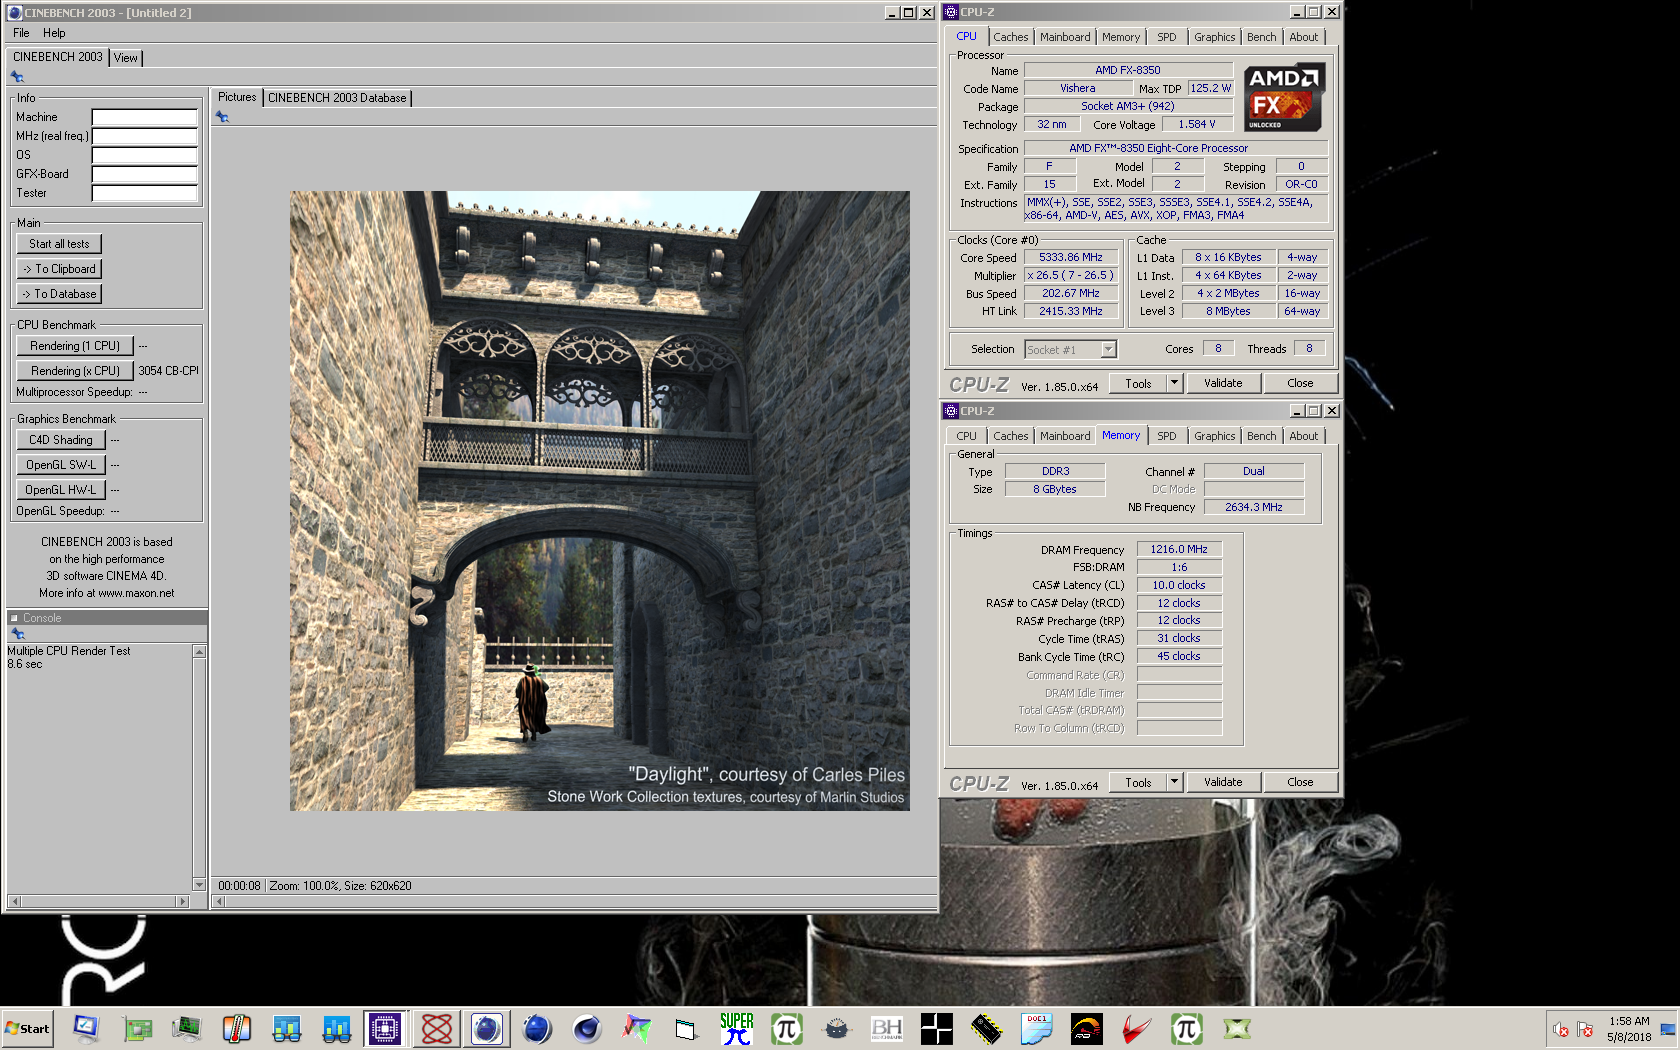Switch to the red knot taskbar button
Screen dimensions: 1680x1050
[437, 1028]
